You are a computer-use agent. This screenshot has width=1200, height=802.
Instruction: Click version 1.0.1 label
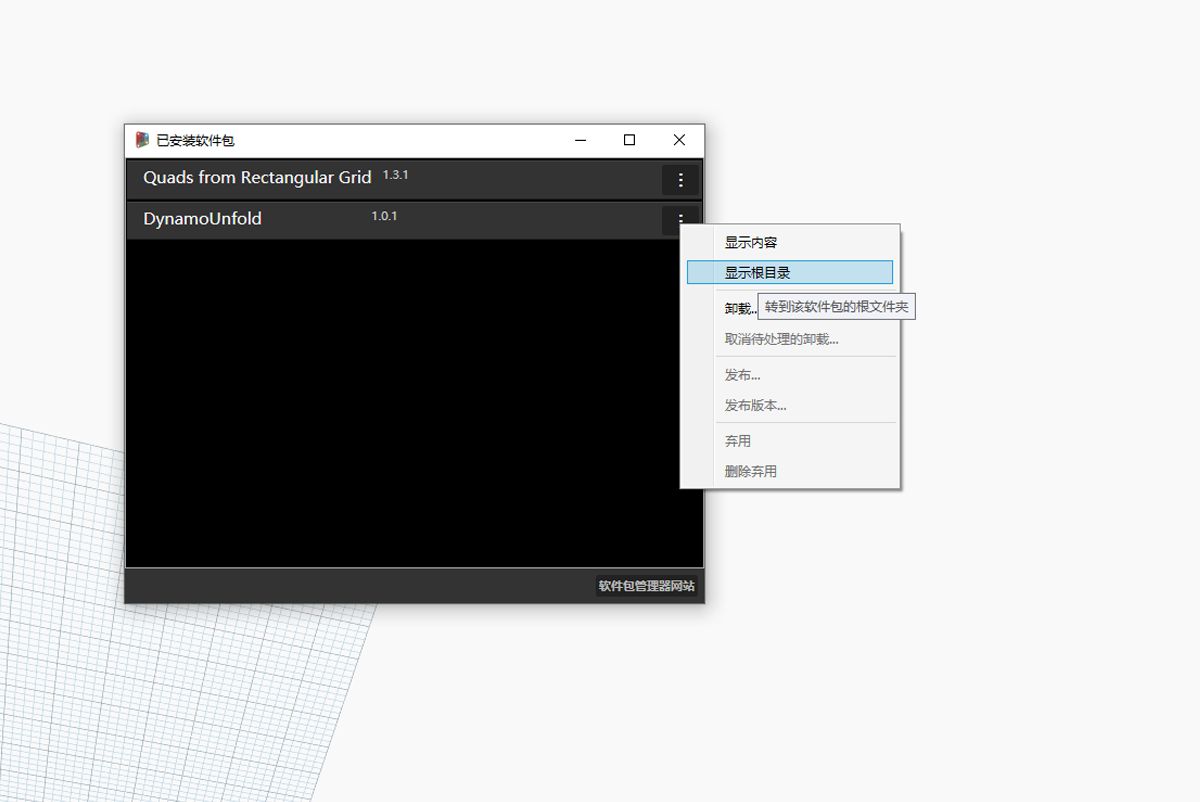384,216
